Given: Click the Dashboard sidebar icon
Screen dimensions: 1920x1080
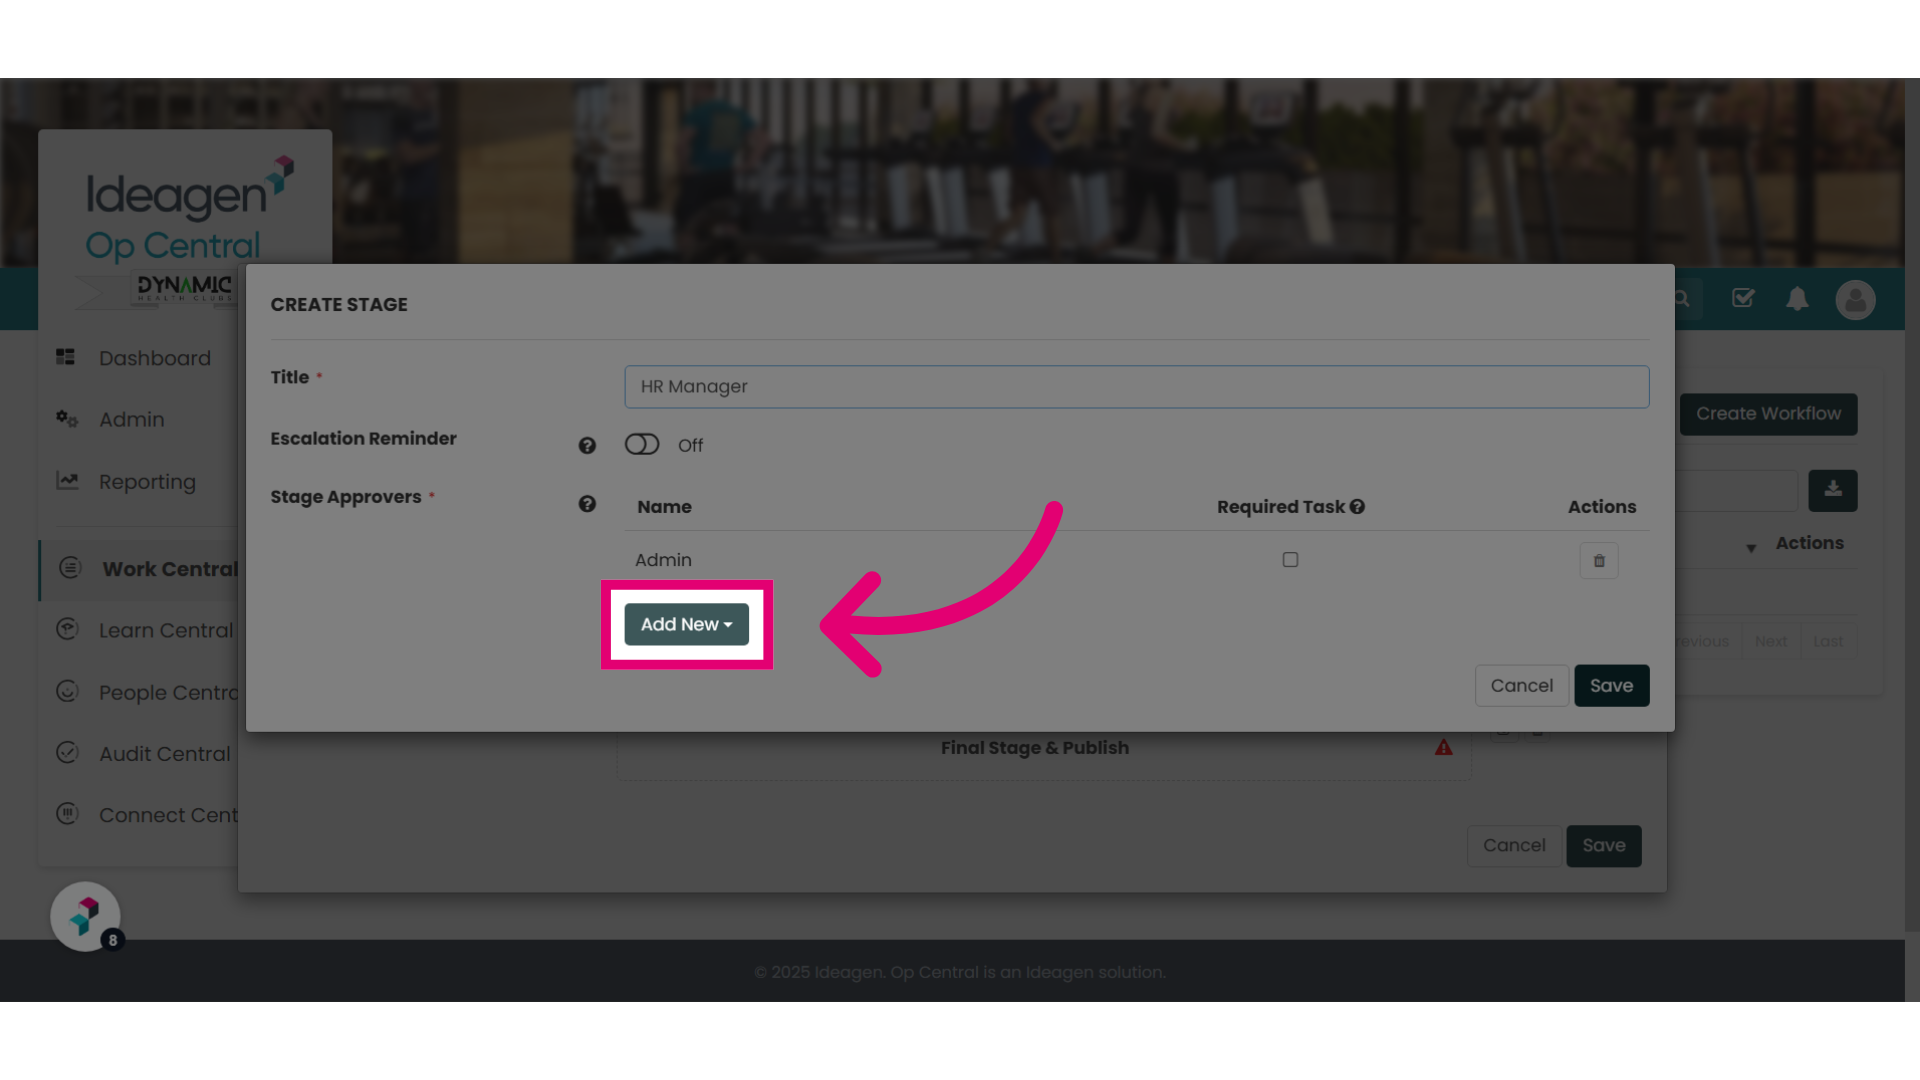Looking at the screenshot, I should [x=66, y=357].
